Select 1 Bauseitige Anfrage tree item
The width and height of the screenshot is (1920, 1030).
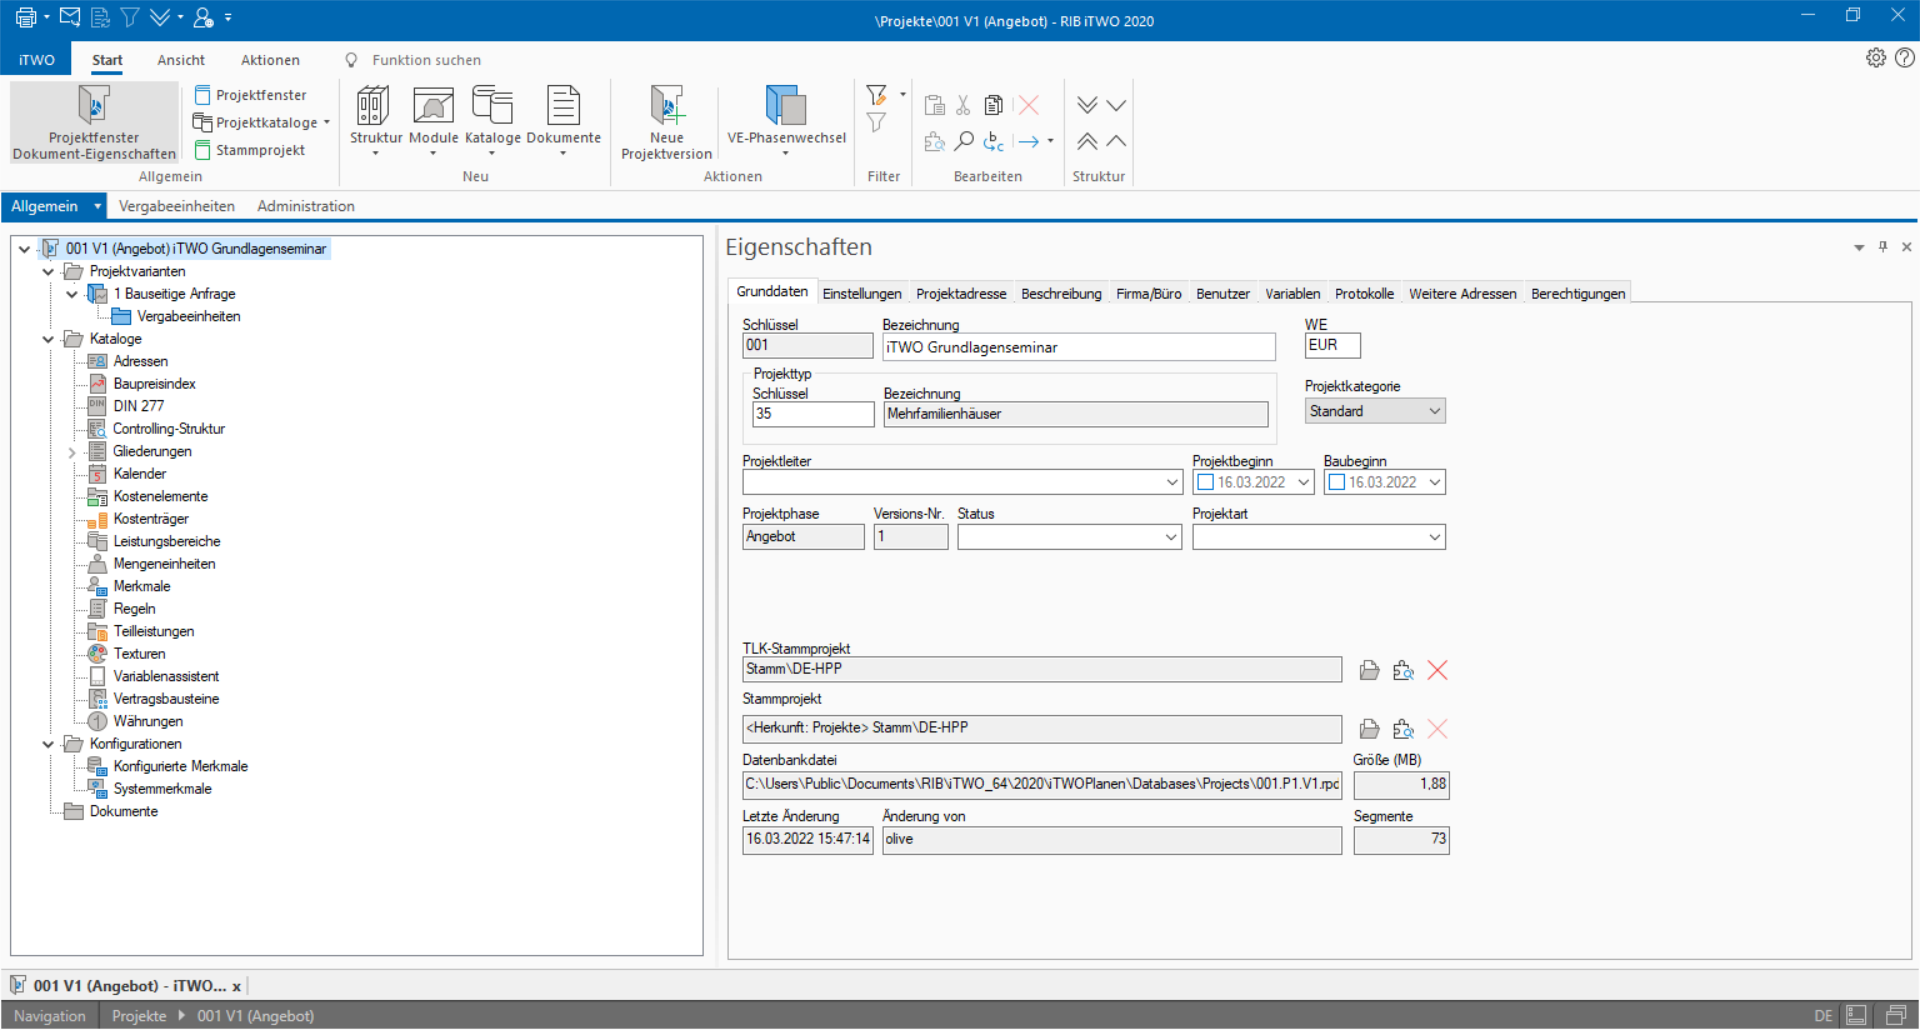coord(175,294)
